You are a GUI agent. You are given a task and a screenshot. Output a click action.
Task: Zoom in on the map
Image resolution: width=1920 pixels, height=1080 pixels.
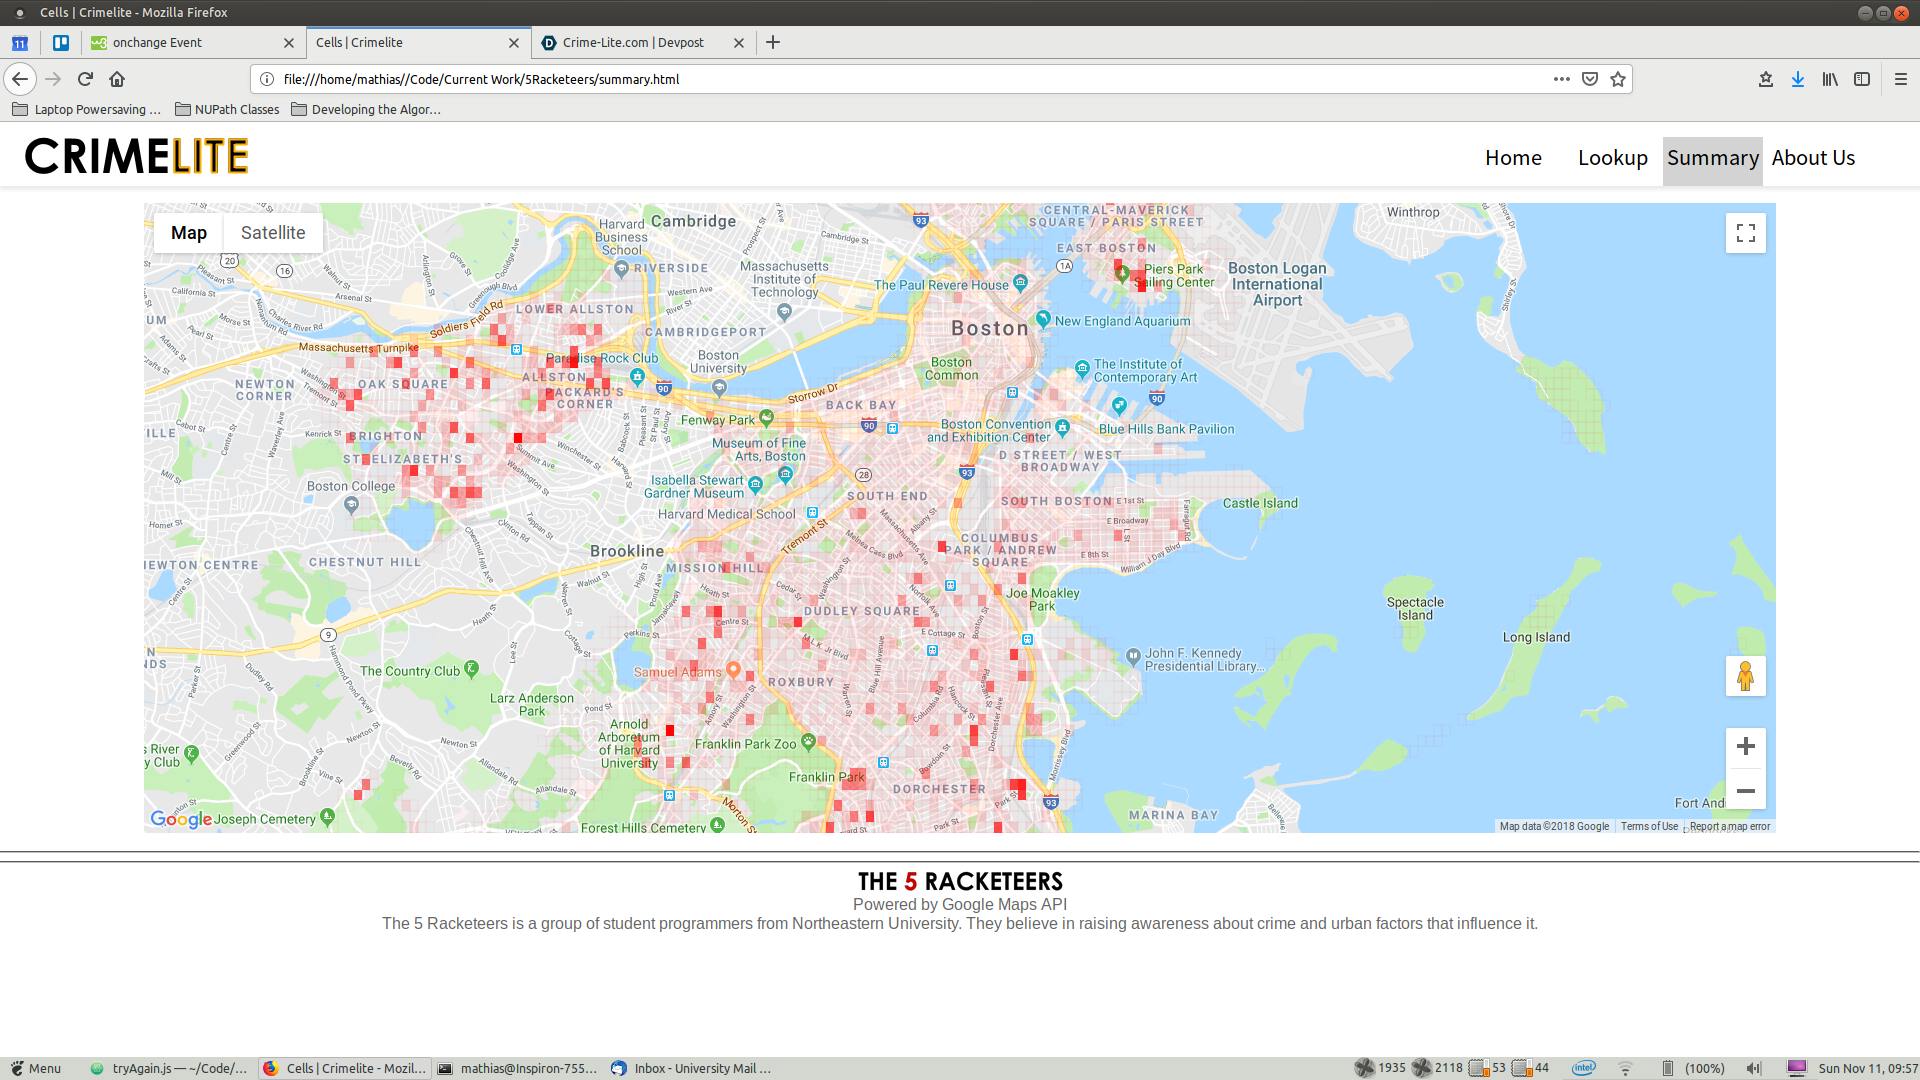tap(1745, 746)
